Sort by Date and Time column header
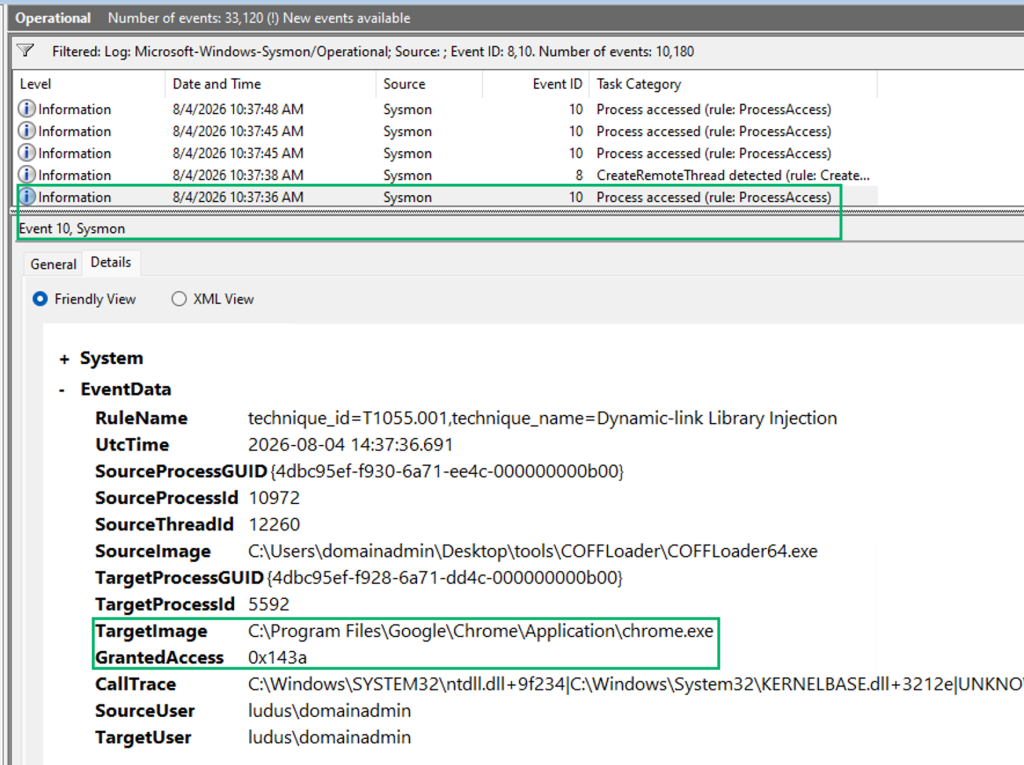 click(x=270, y=84)
